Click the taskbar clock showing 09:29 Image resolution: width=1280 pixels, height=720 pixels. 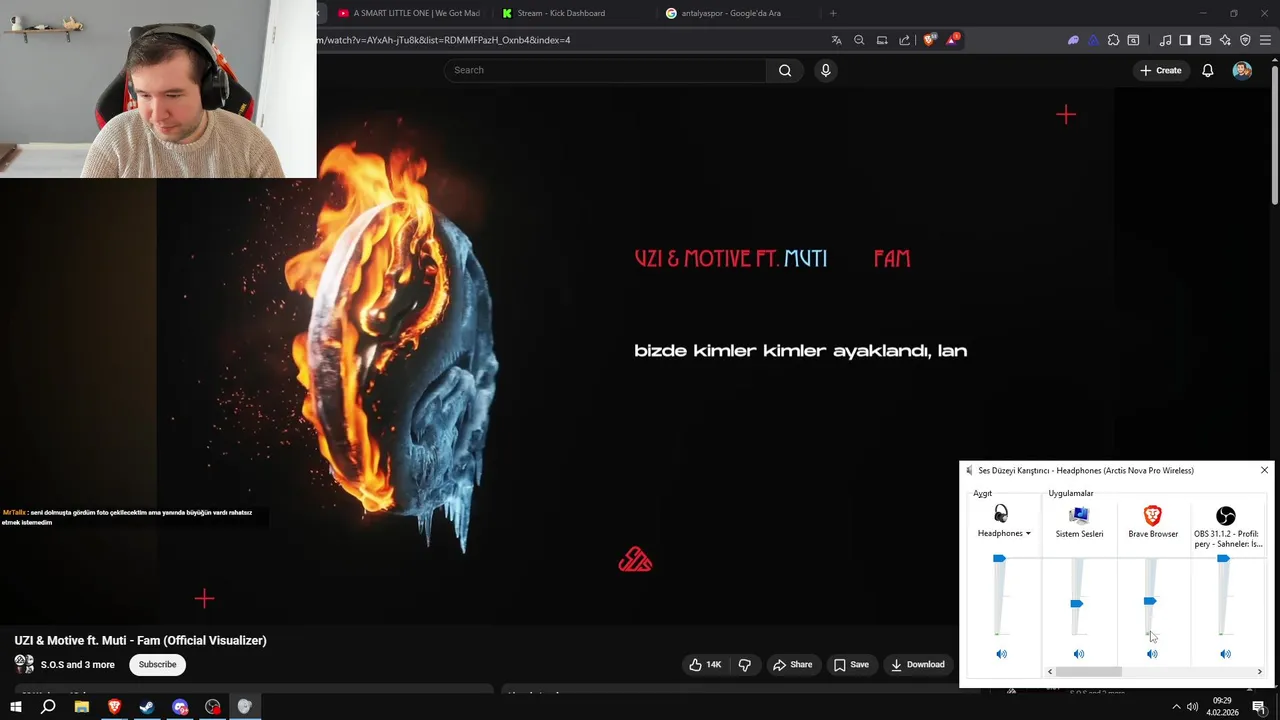point(1222,707)
